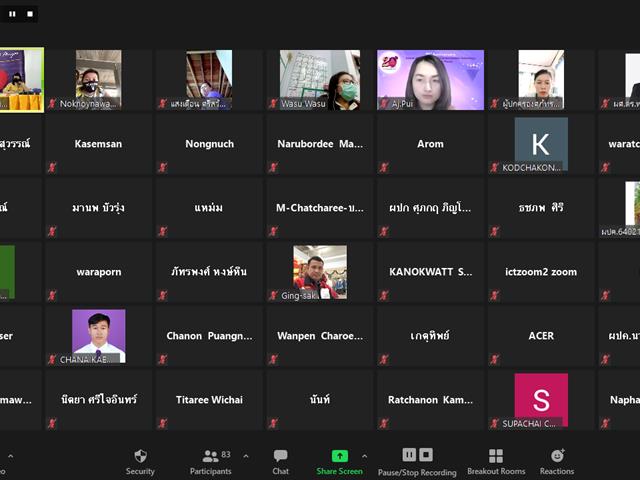This screenshot has height=480, width=640.
Task: Click muted mic icon on Wanpen Charoe tile
Action: point(273,359)
